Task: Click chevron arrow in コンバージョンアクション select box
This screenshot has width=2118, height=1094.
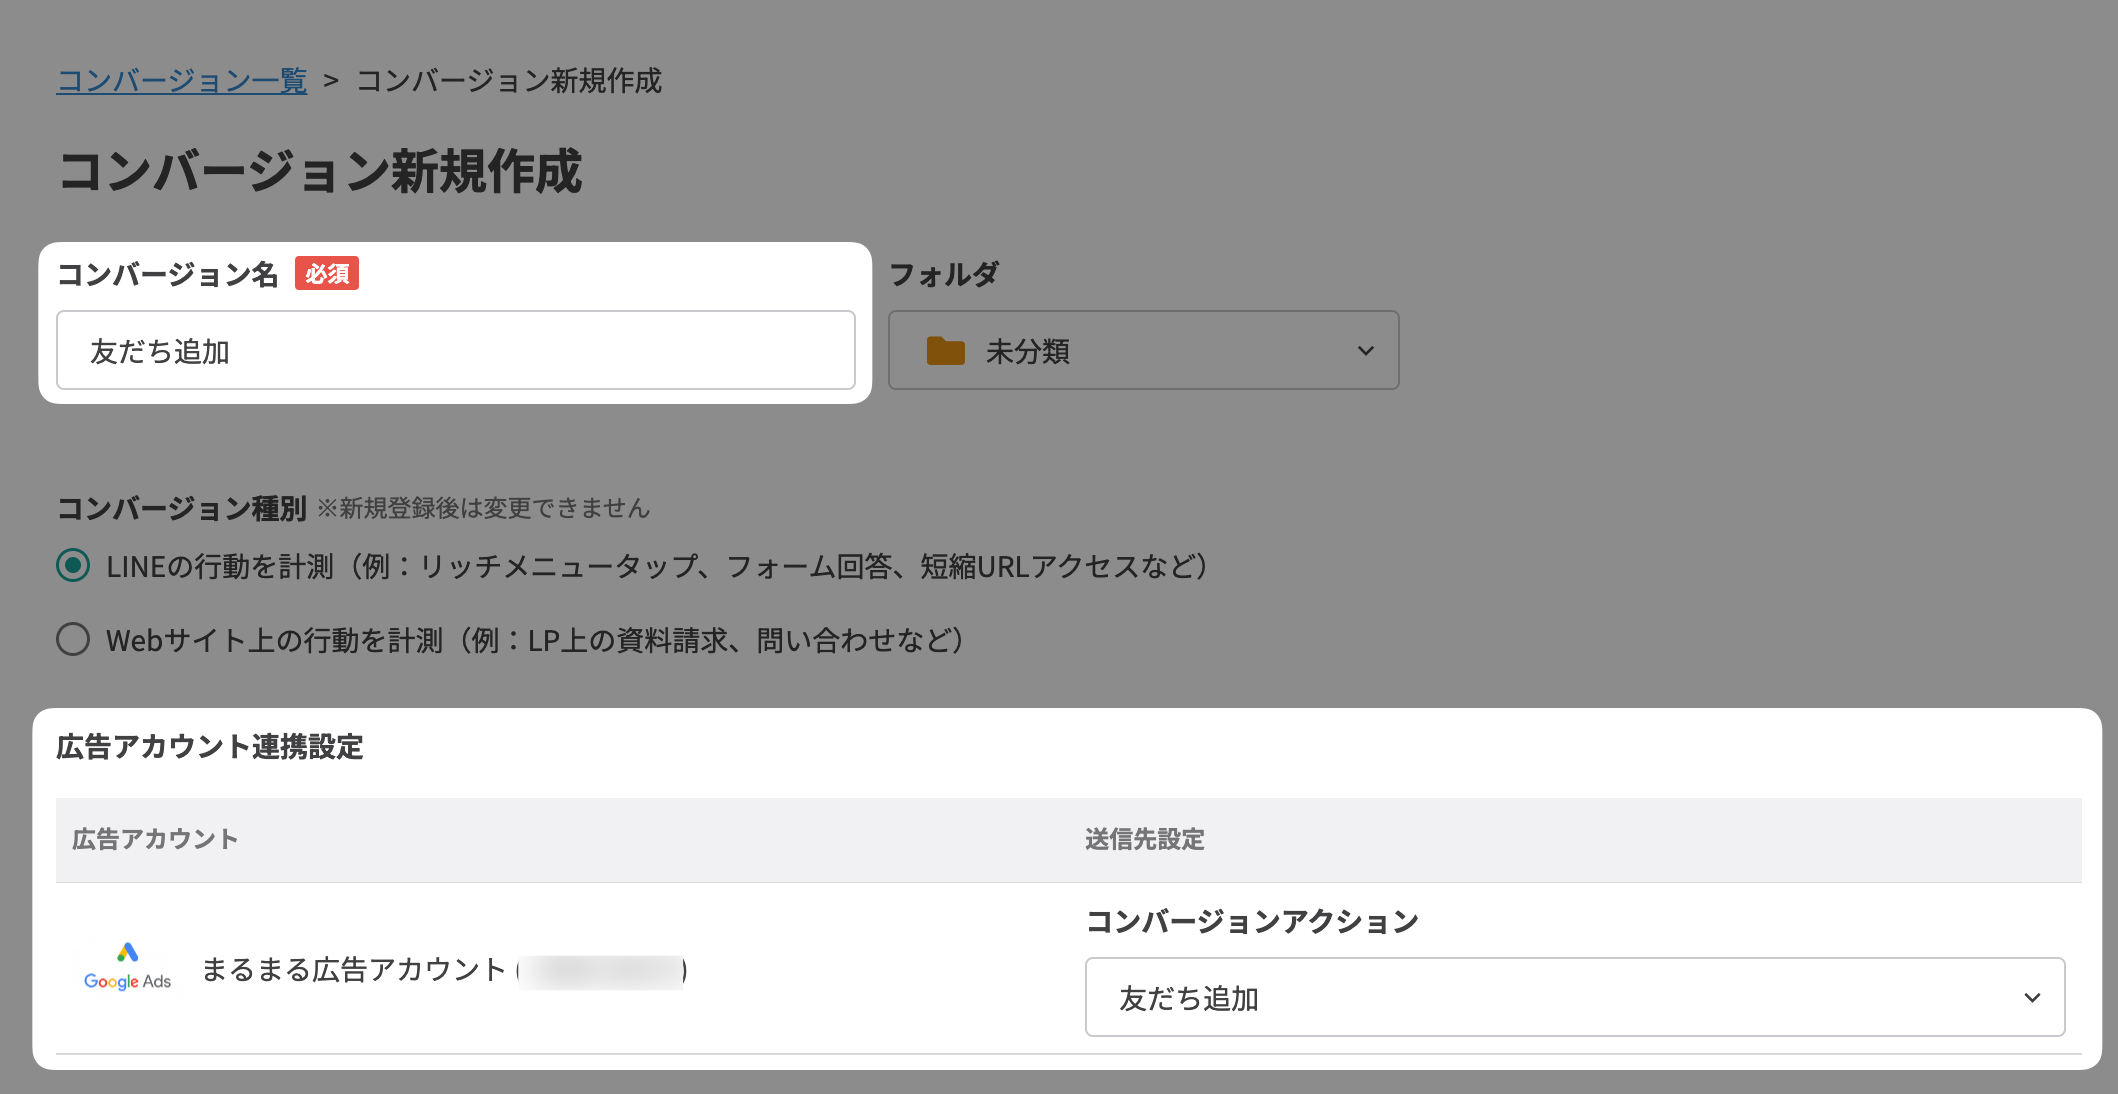Action: tap(2031, 998)
